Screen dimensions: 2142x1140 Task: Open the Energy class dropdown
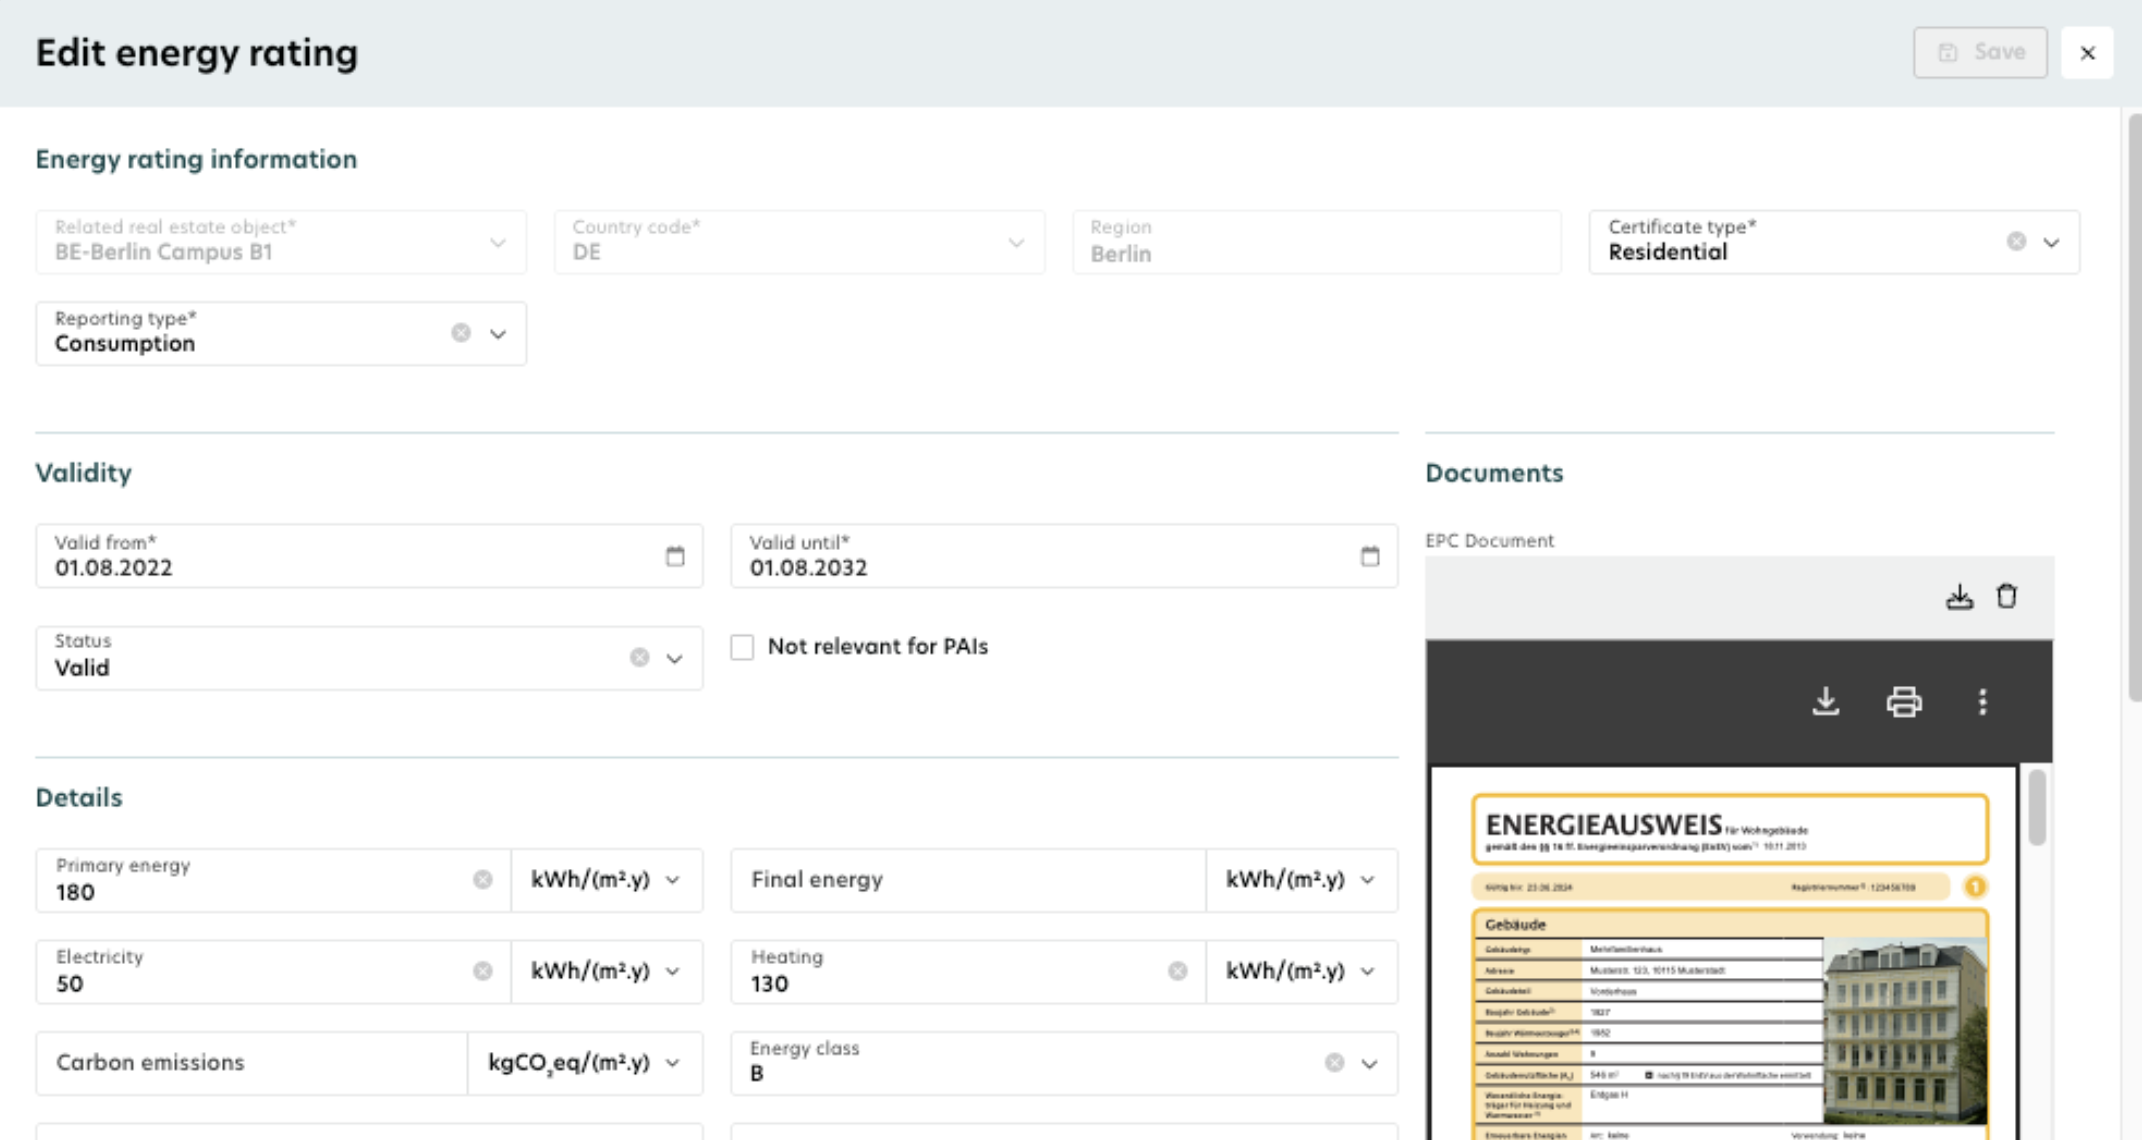(1369, 1063)
